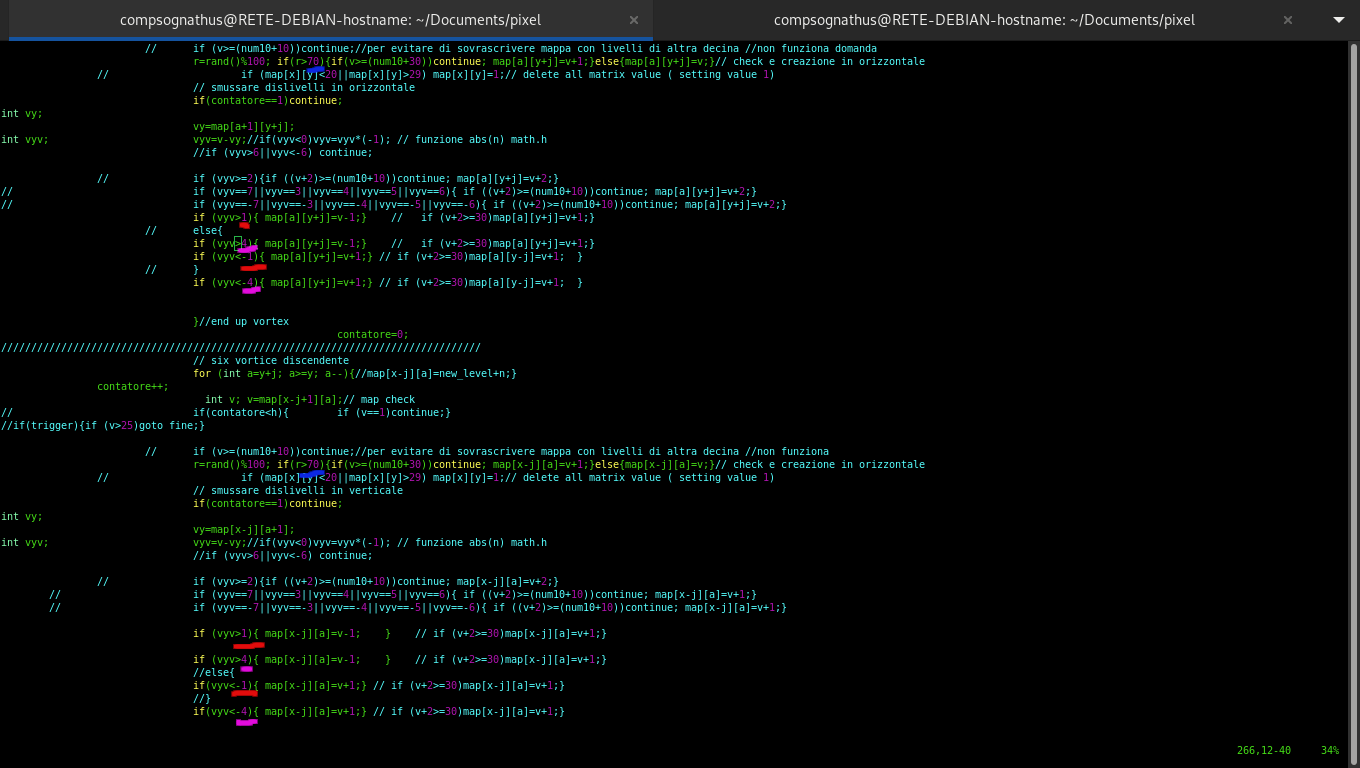The width and height of the screenshot is (1360, 768).
Task: Close the second ~/Documents/pixel tab
Action: click(x=1287, y=20)
